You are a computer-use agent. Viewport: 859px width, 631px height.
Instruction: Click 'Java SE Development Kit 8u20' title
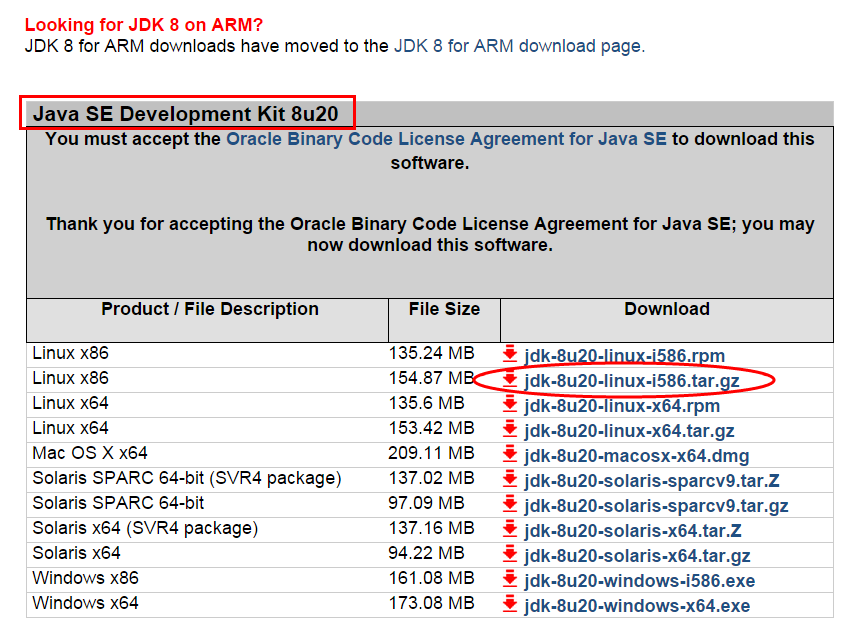click(x=186, y=114)
